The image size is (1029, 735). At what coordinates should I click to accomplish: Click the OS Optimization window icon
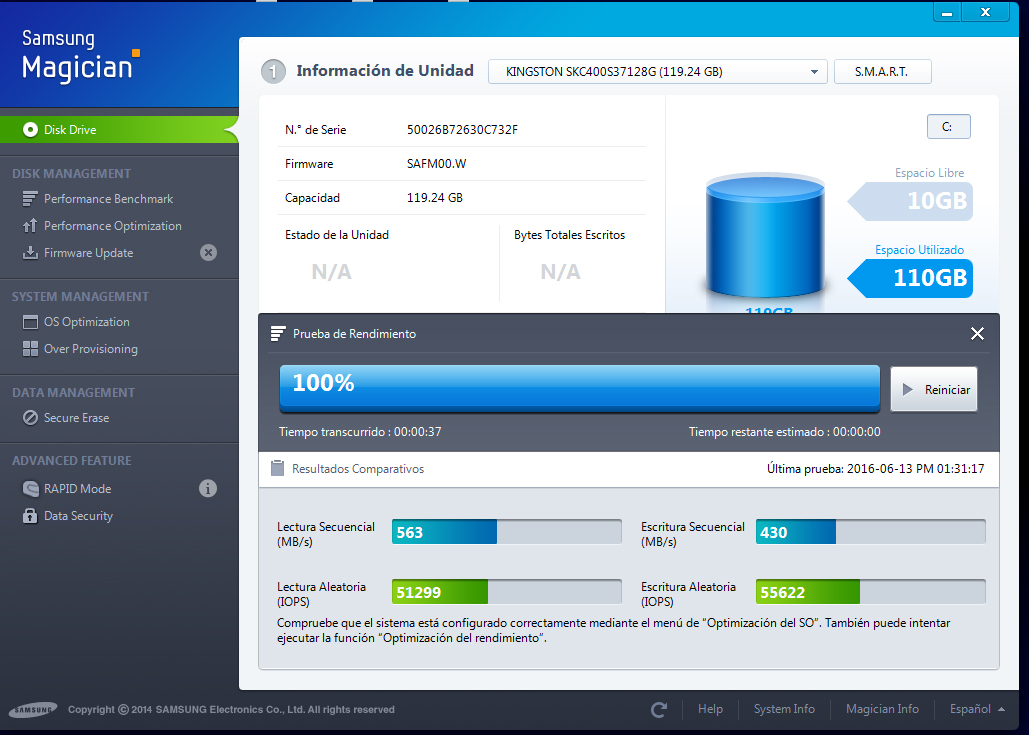[x=30, y=322]
